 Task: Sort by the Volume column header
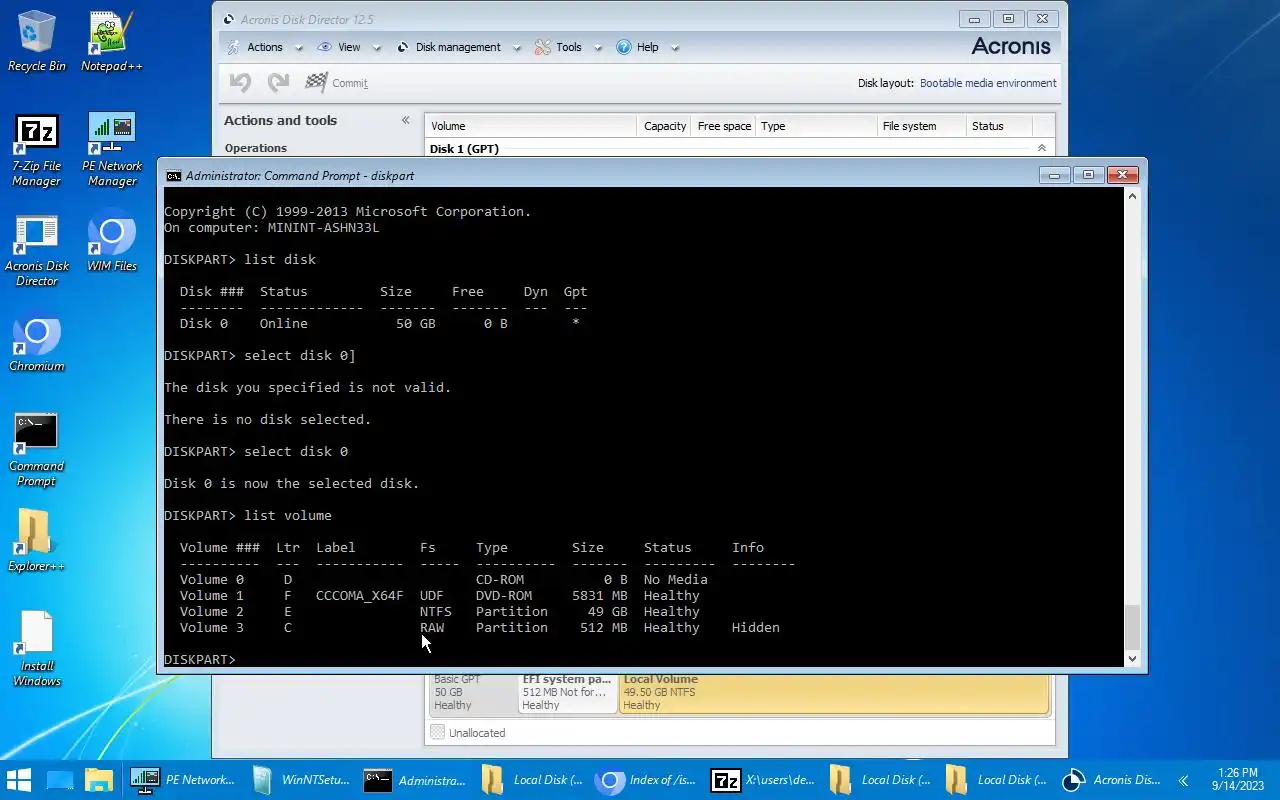coord(530,126)
